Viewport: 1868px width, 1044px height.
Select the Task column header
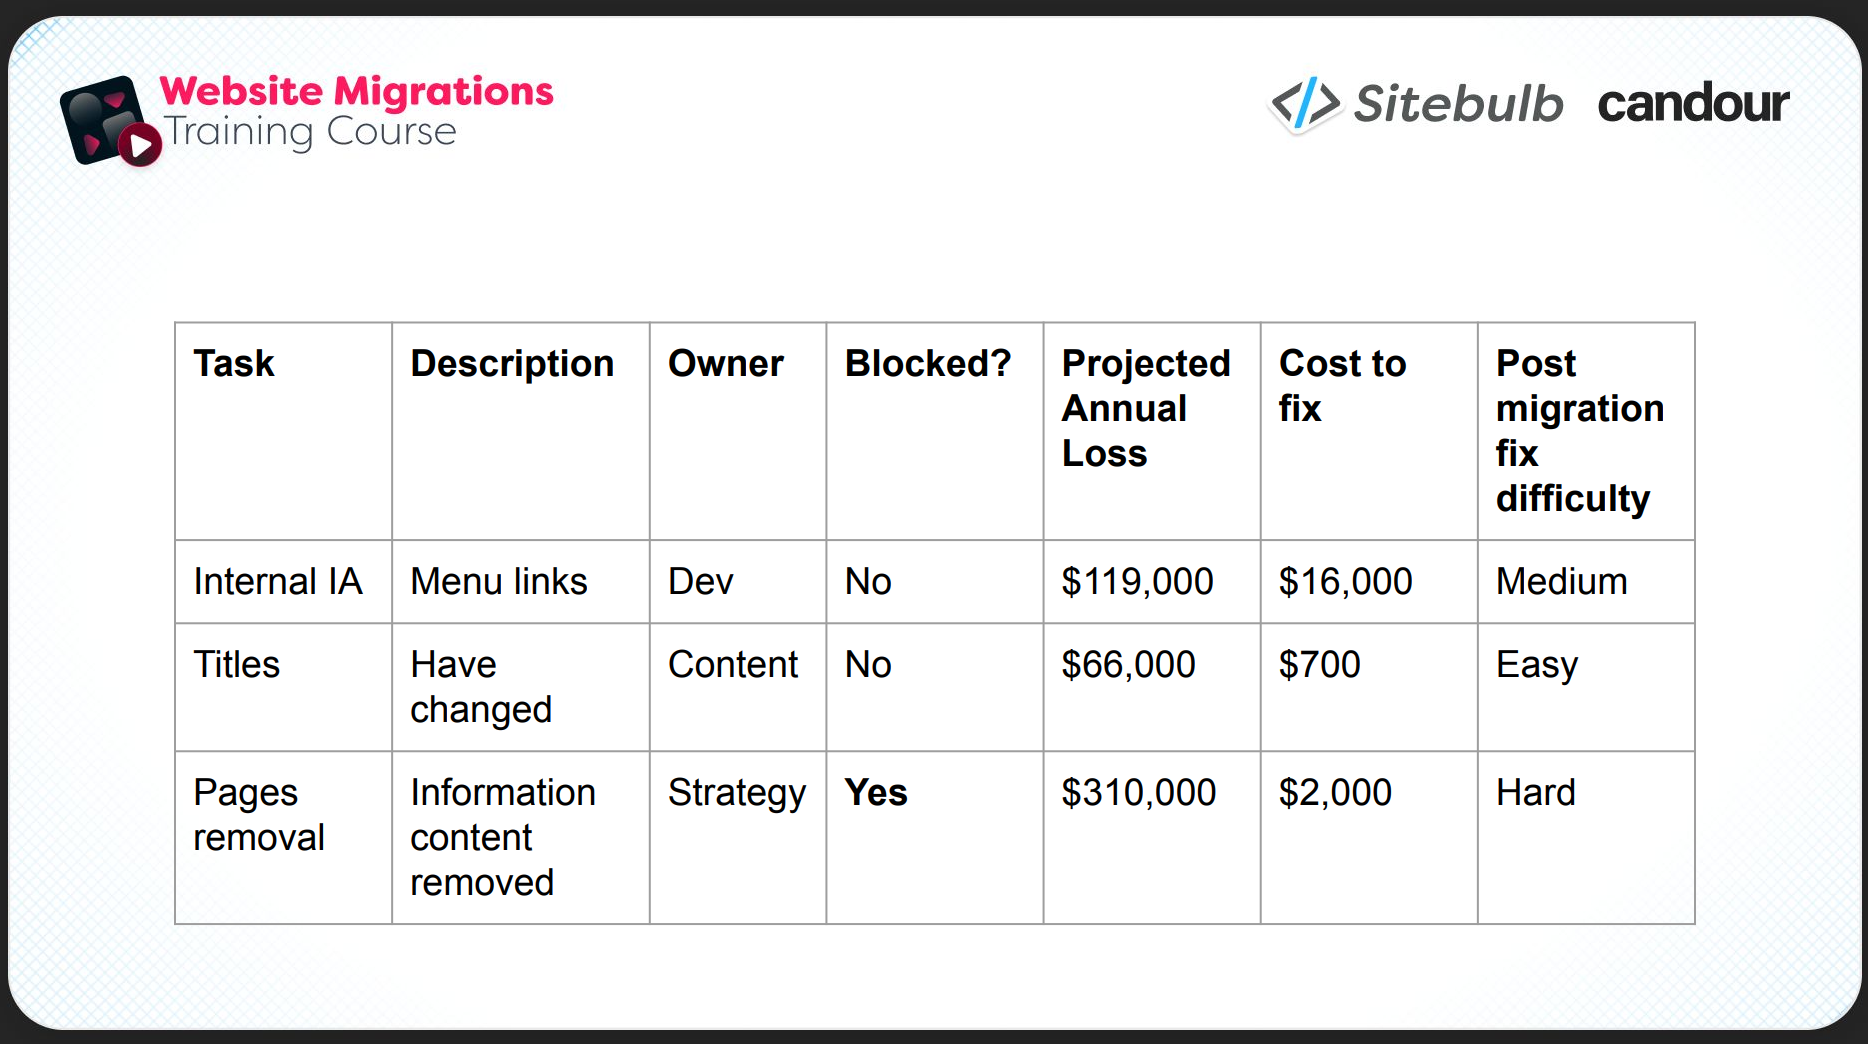click(234, 364)
